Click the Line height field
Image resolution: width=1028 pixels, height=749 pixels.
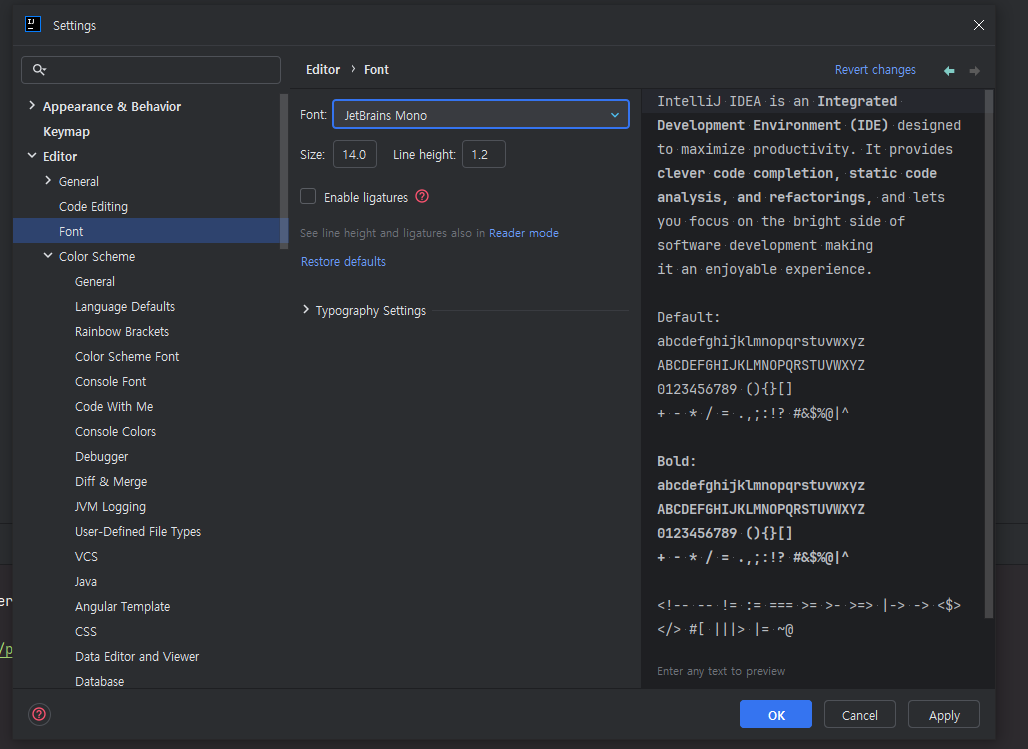(484, 154)
